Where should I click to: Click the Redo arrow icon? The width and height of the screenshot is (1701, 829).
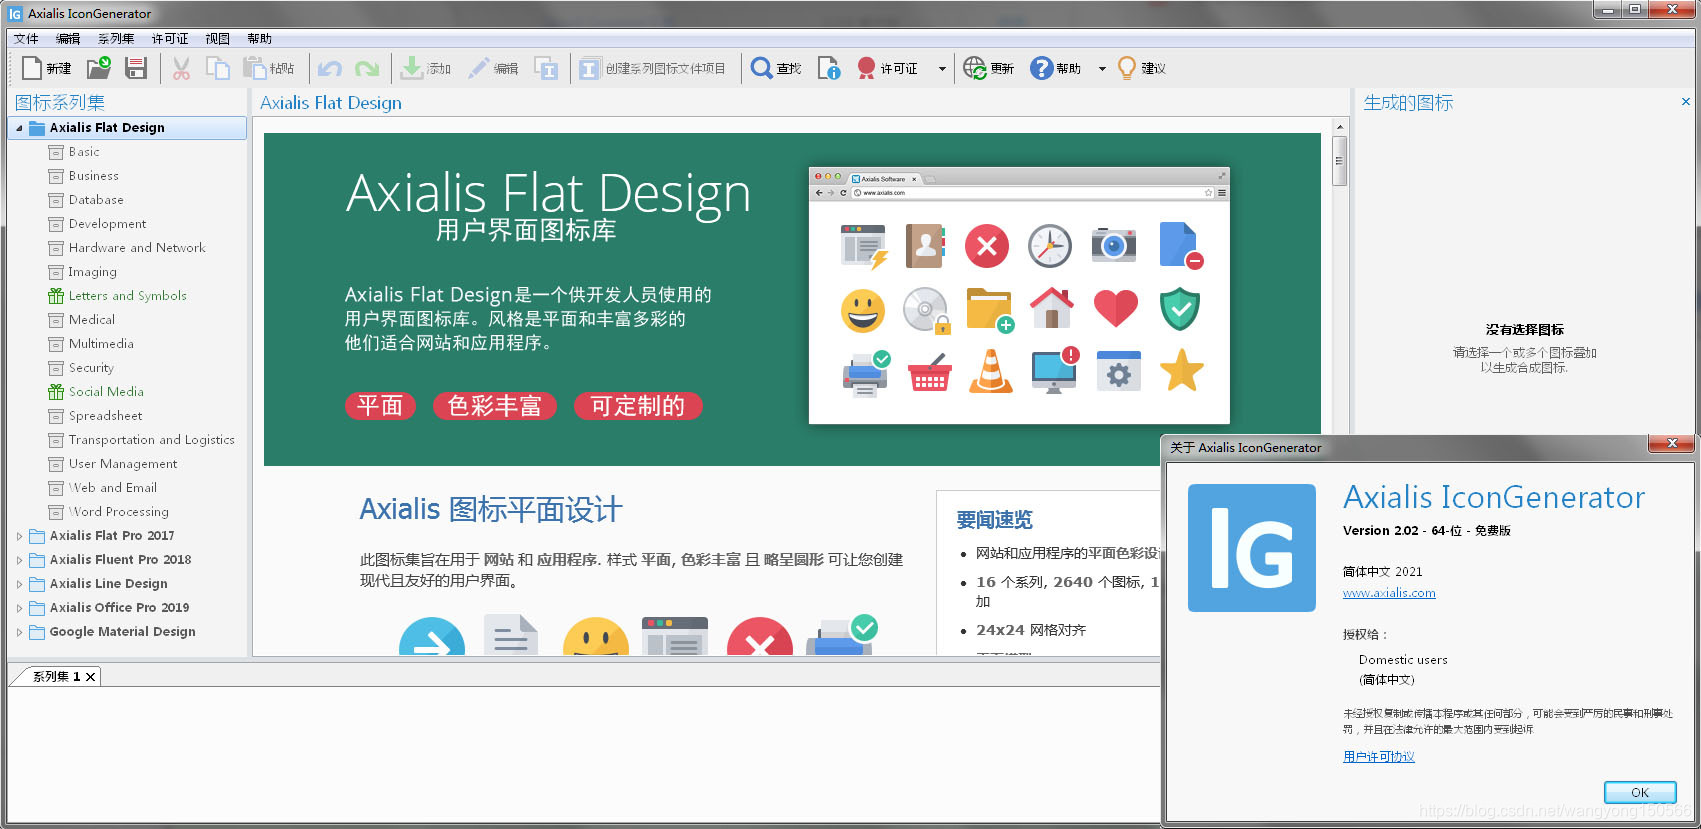coord(367,68)
